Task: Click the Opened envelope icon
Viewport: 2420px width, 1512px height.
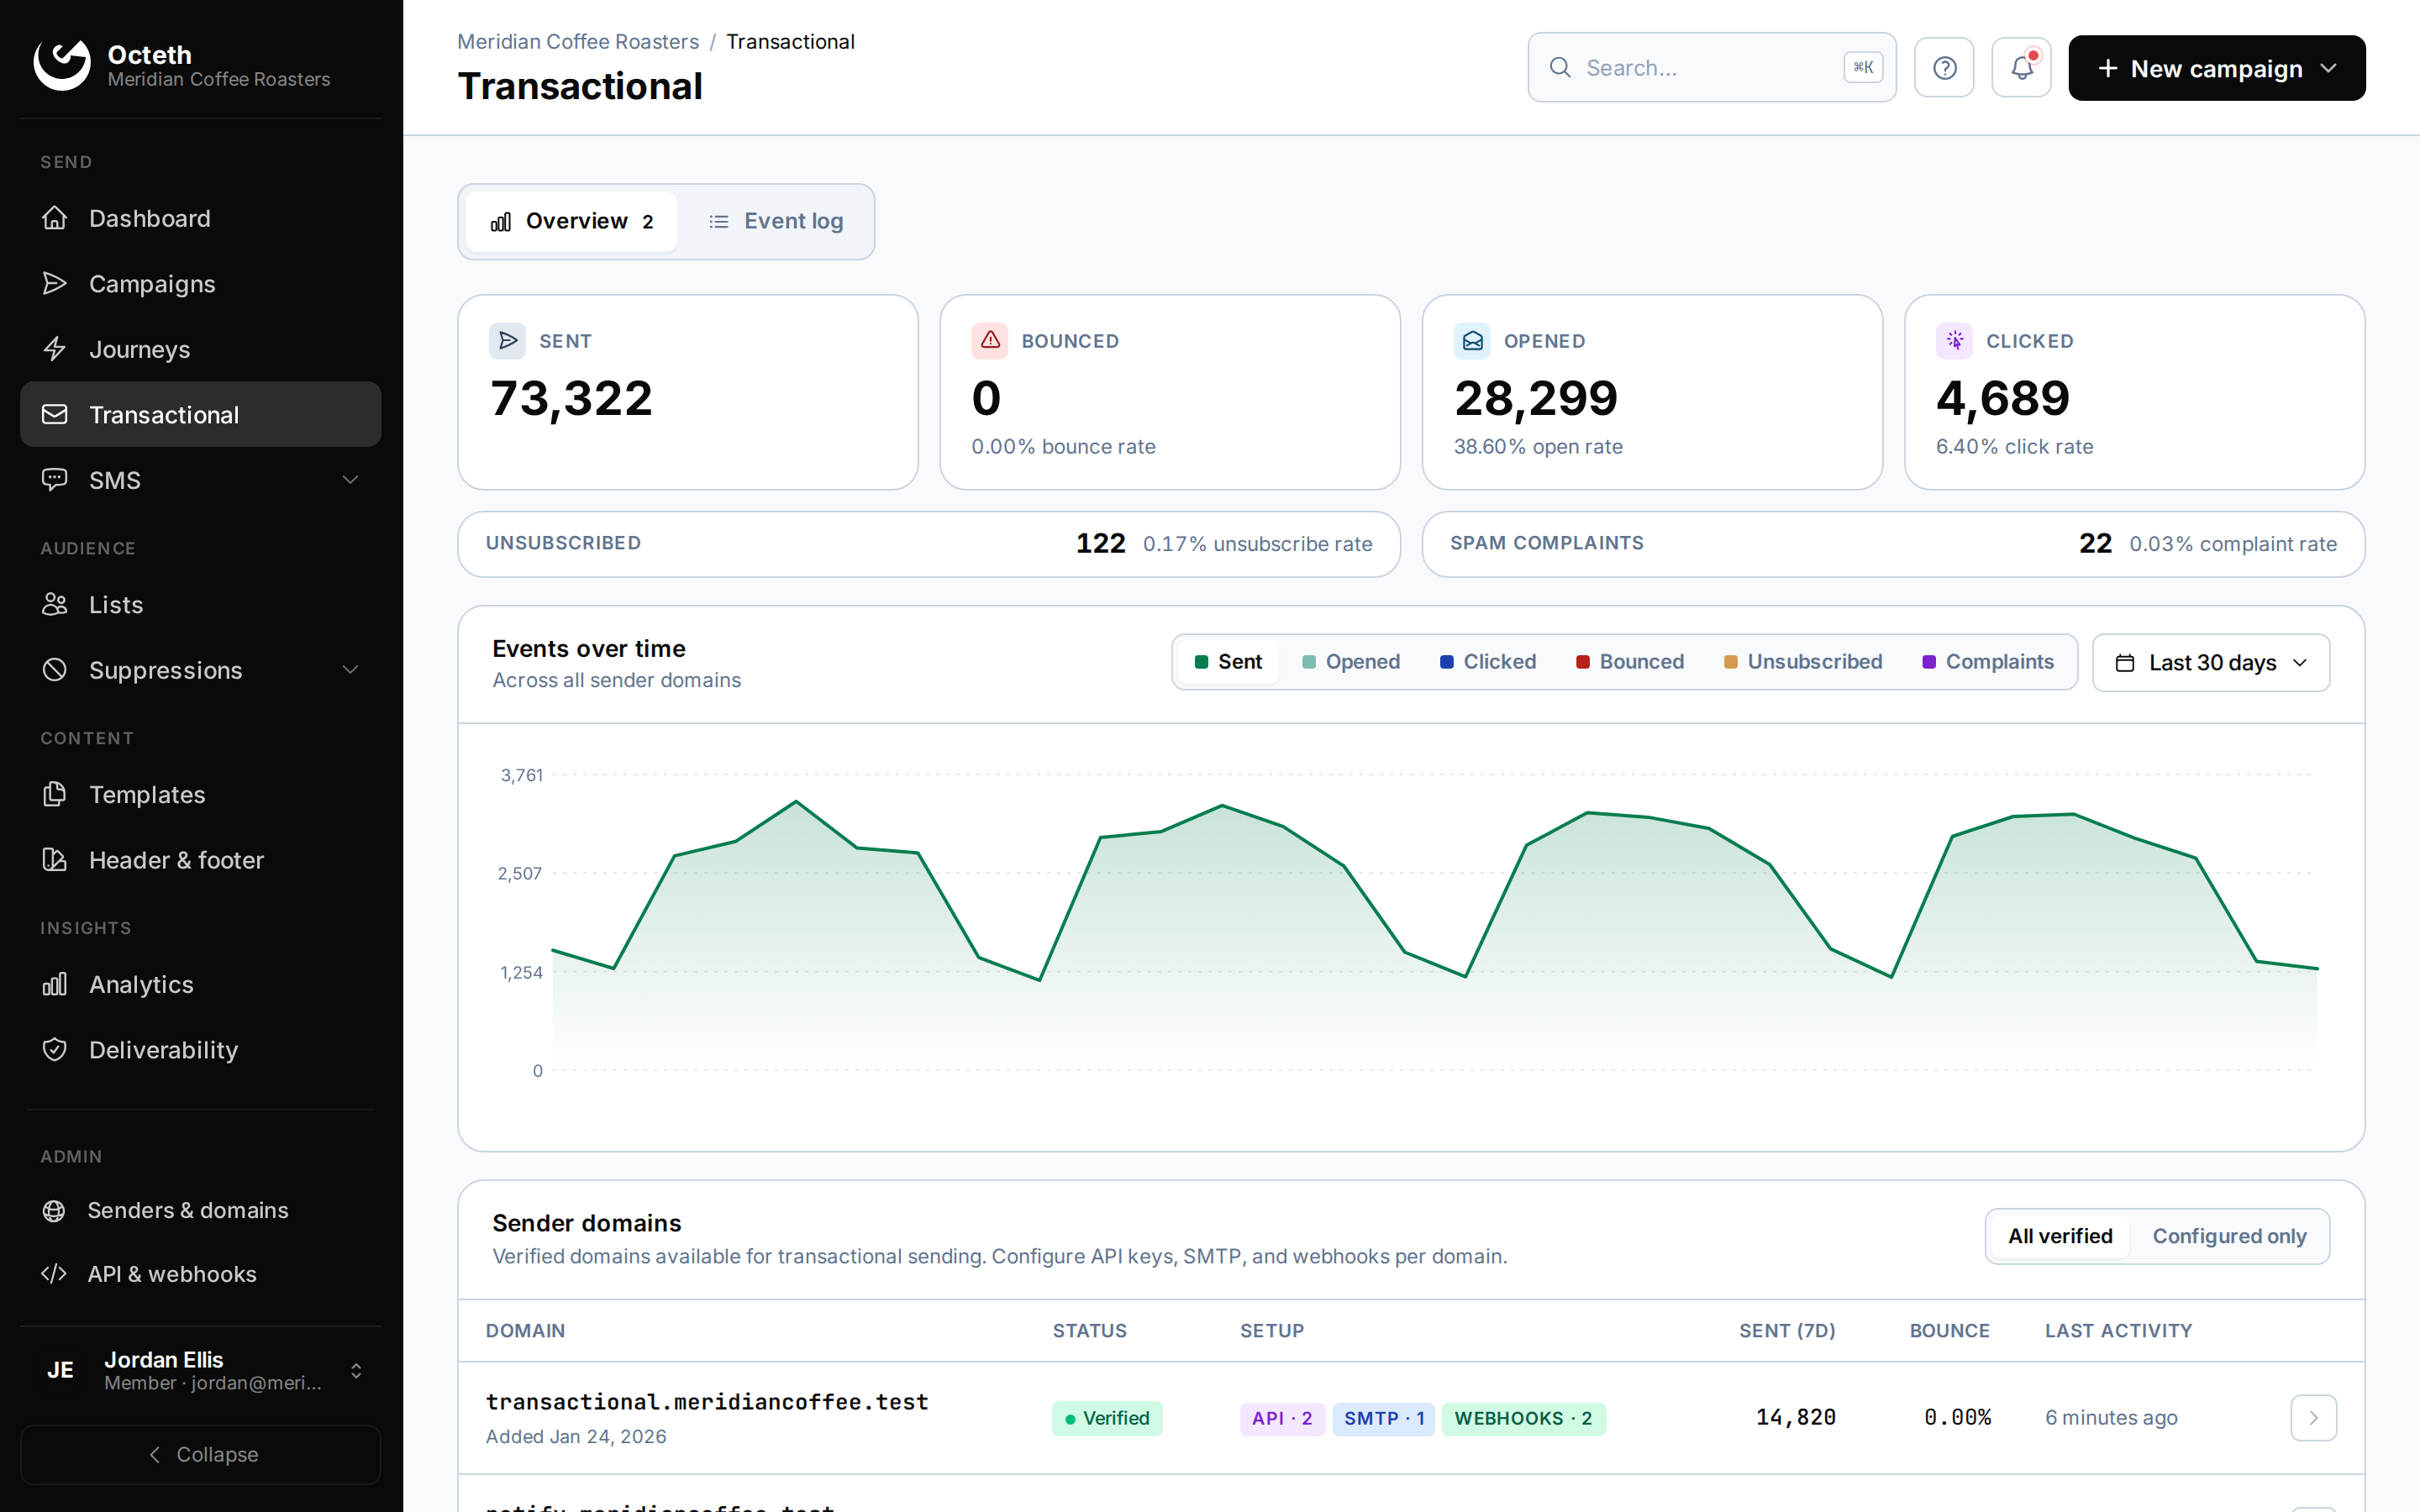Action: (x=1472, y=341)
